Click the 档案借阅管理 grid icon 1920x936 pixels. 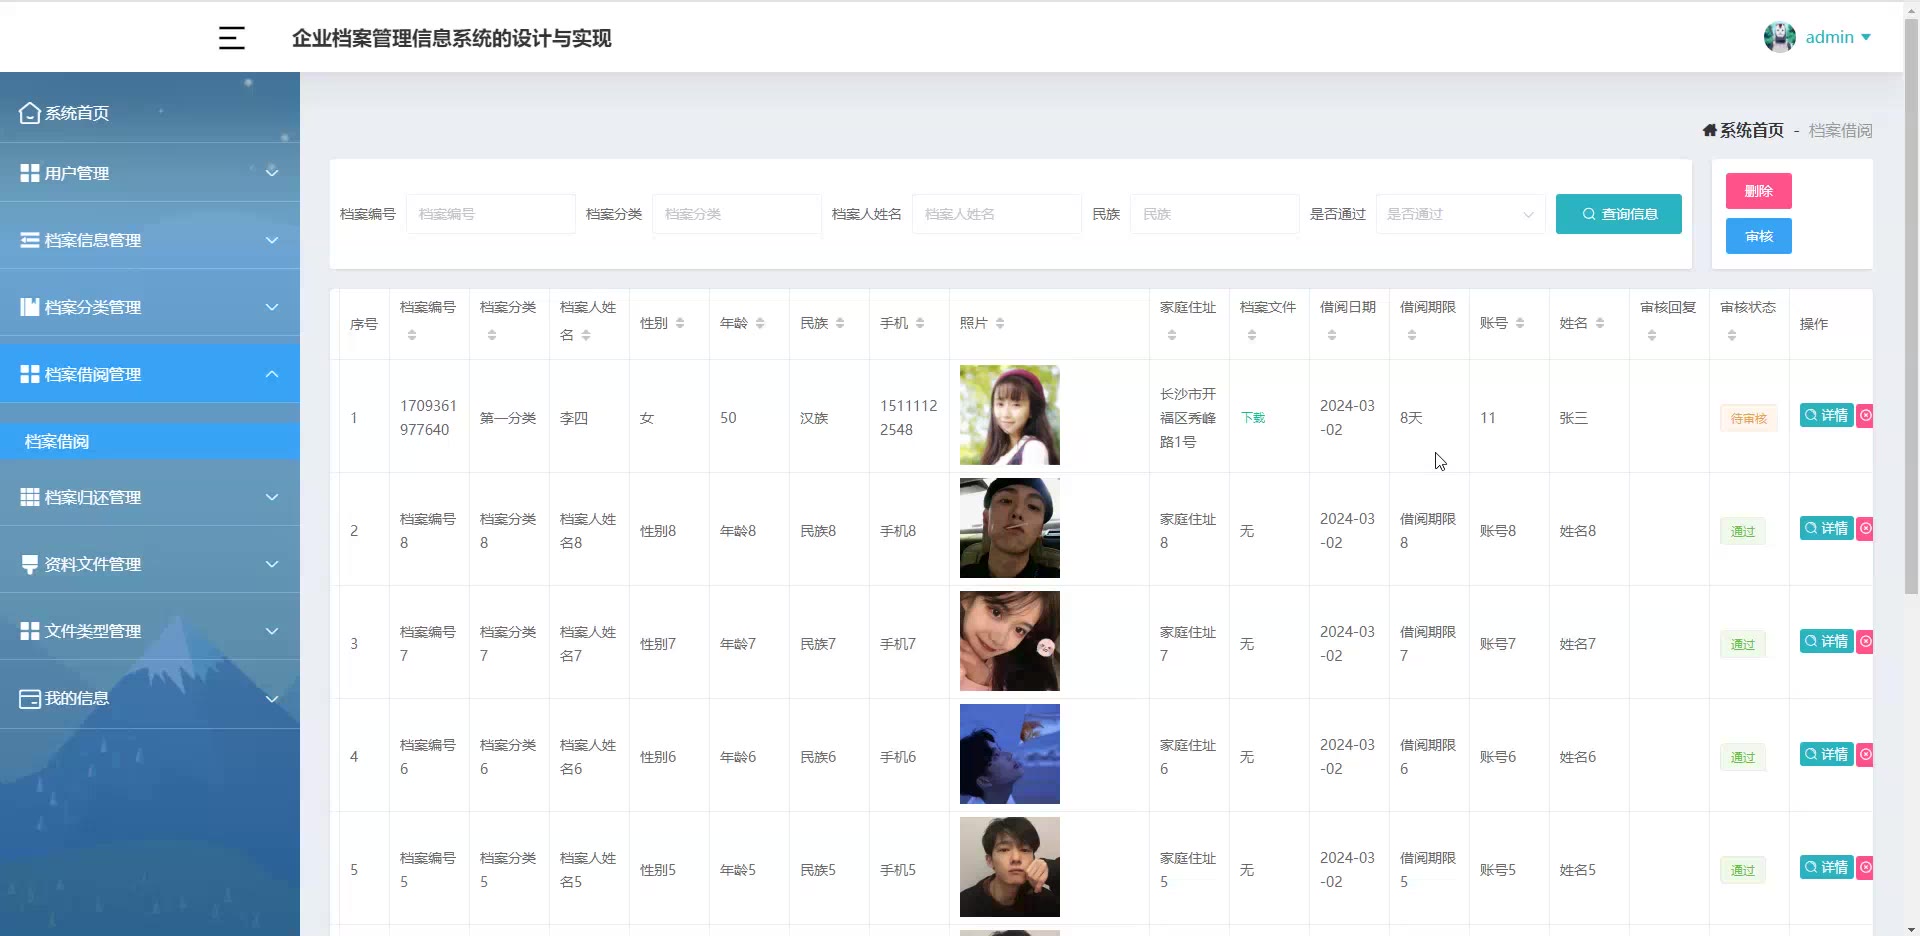pos(30,374)
